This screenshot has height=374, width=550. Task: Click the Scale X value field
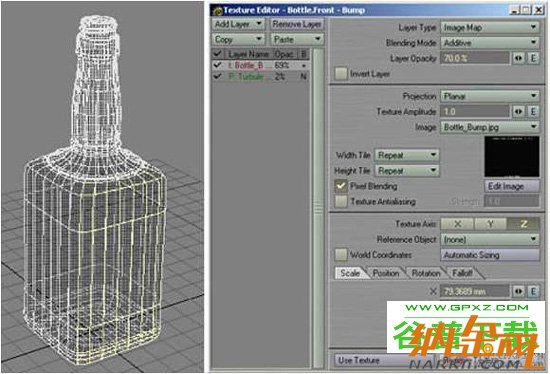(x=475, y=291)
